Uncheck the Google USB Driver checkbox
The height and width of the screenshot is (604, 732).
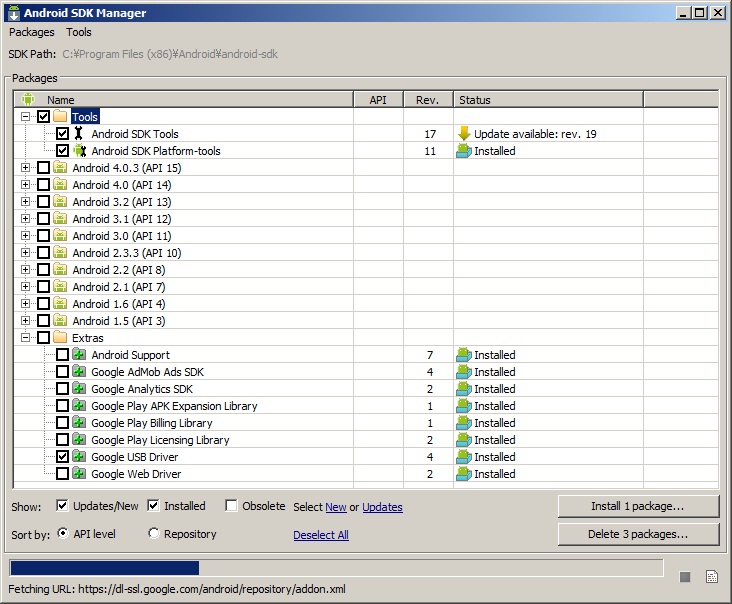click(63, 457)
